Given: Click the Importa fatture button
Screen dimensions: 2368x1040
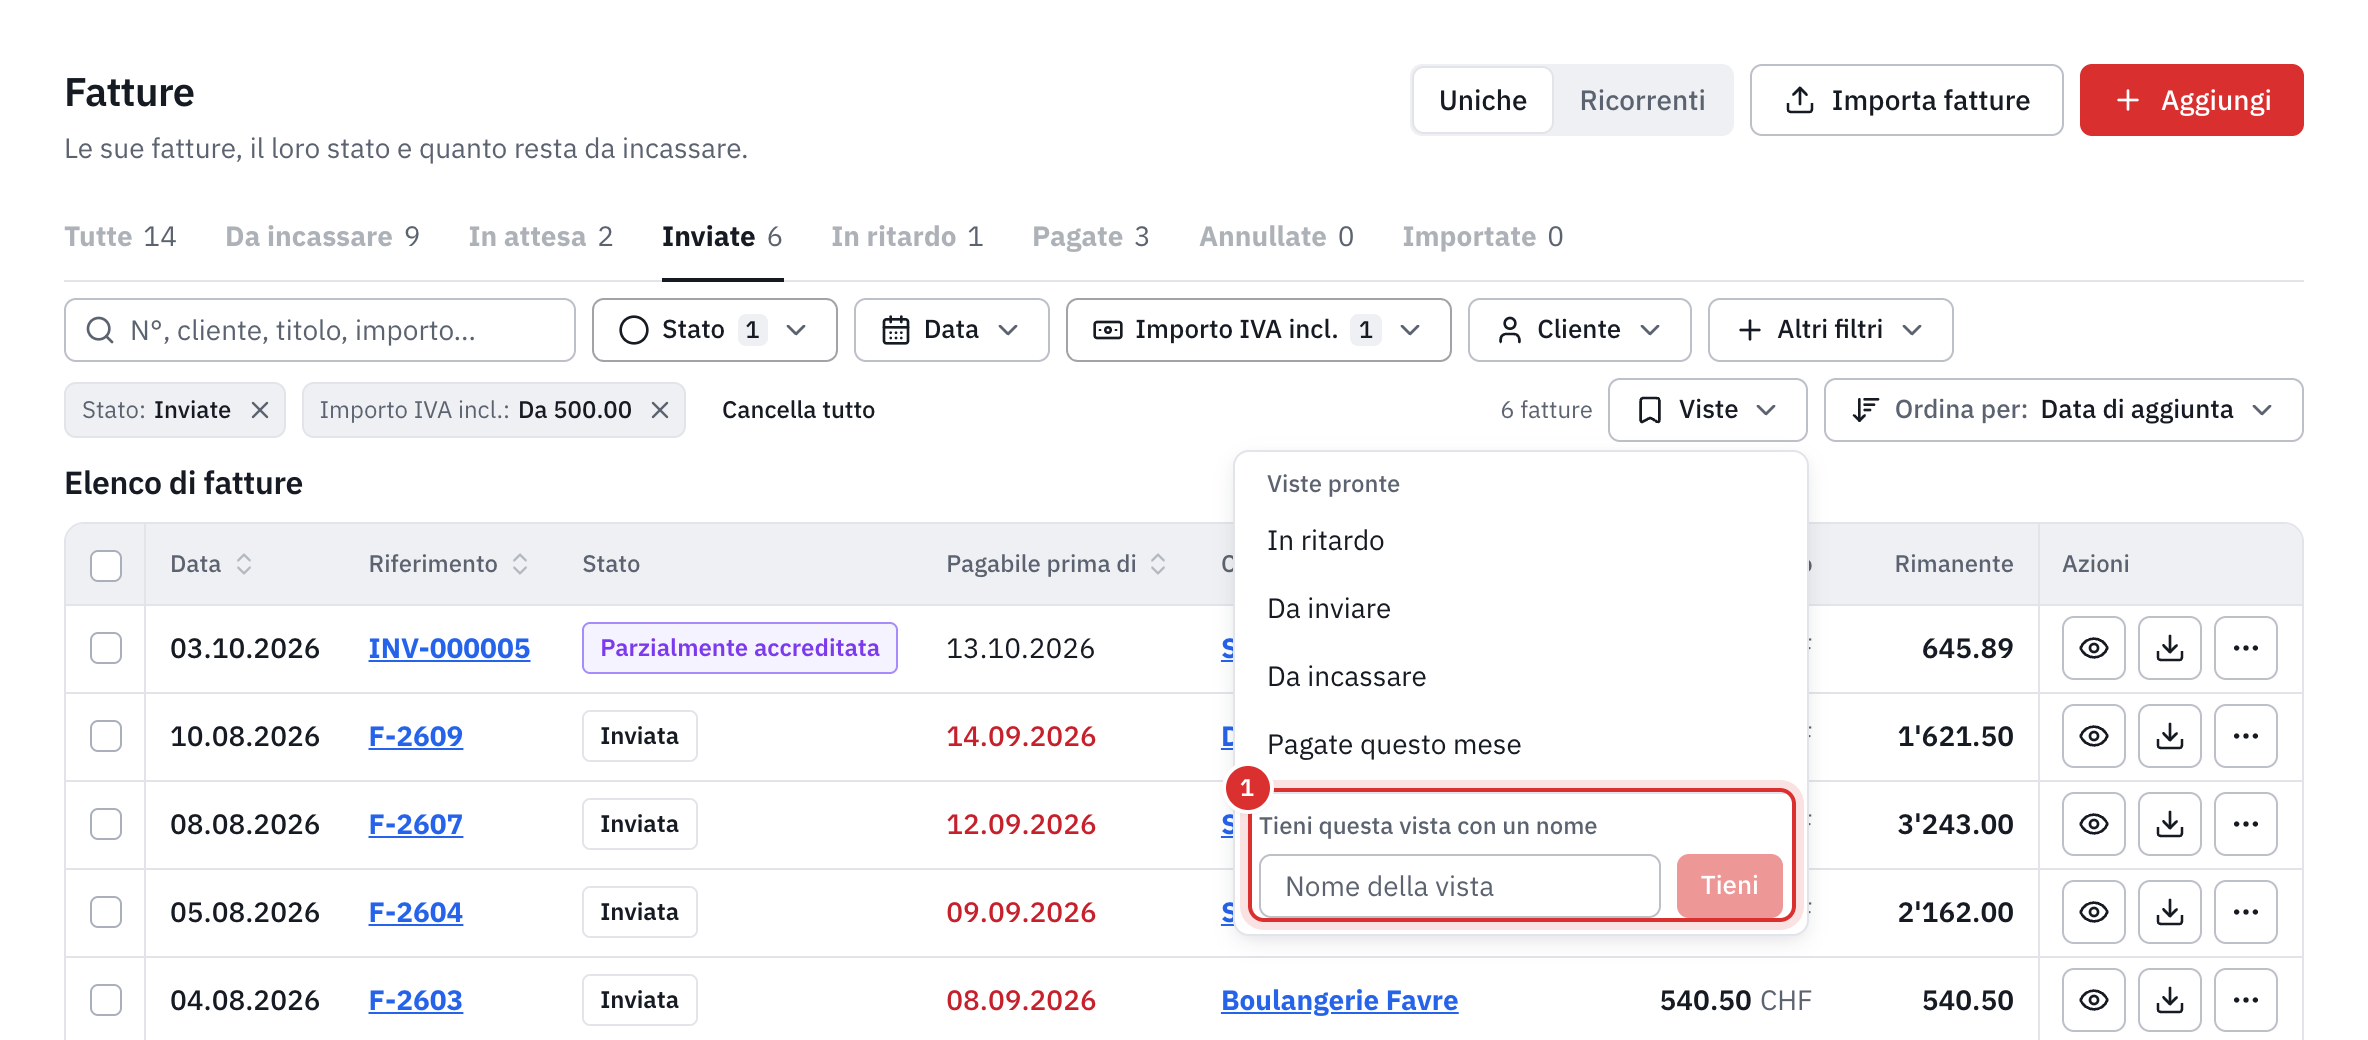Looking at the screenshot, I should tap(1906, 100).
